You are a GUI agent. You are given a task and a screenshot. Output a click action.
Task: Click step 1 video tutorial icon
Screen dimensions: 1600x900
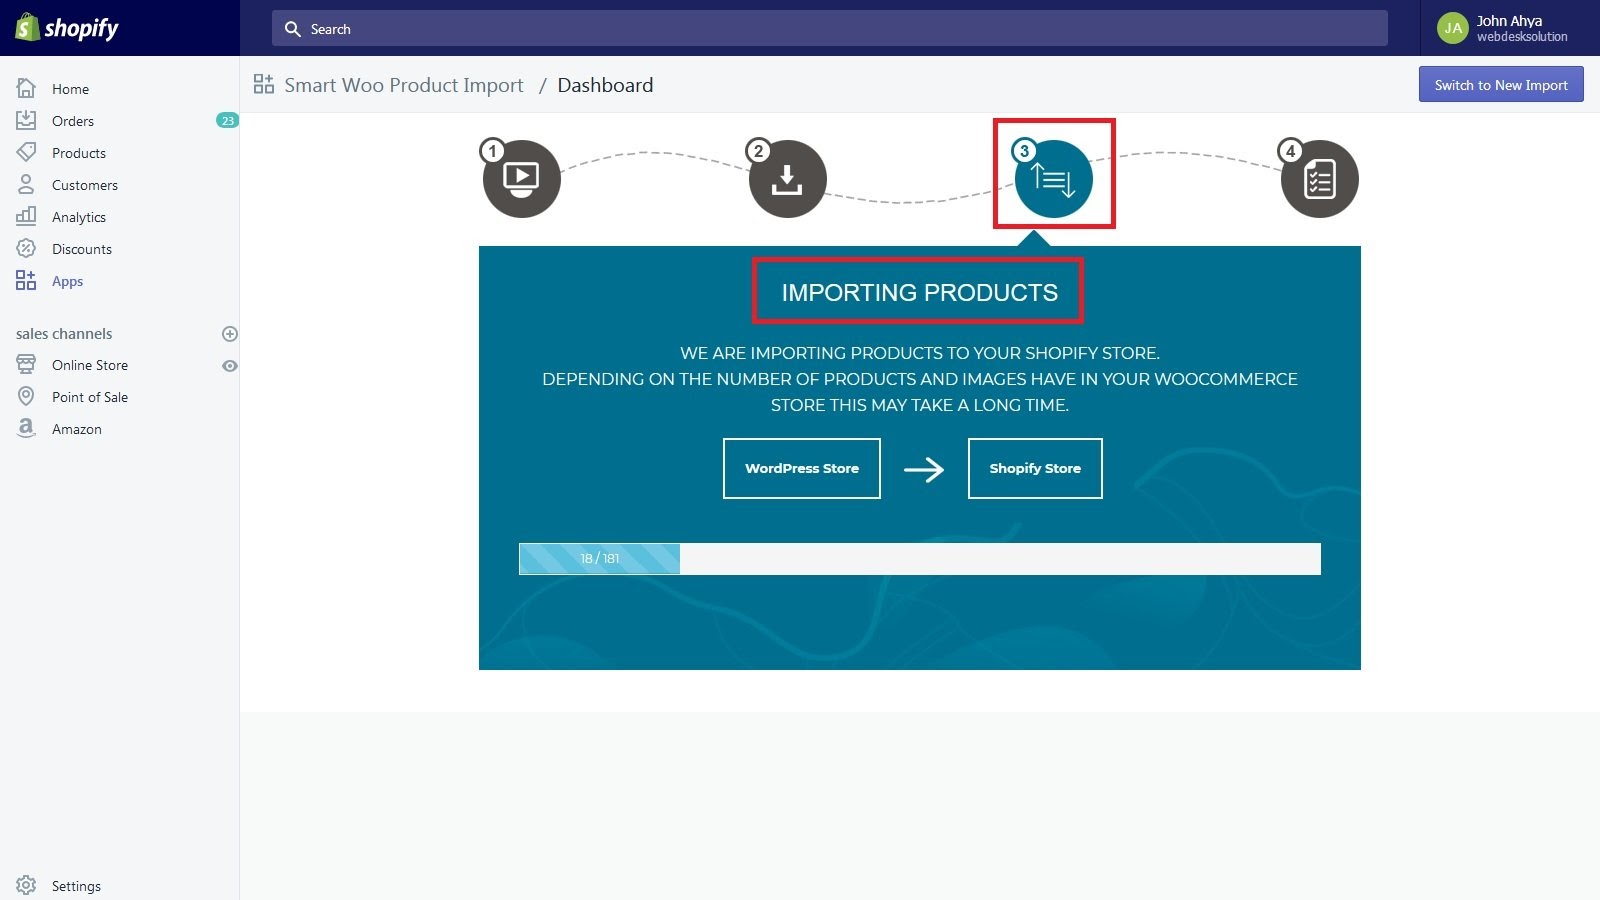[521, 179]
